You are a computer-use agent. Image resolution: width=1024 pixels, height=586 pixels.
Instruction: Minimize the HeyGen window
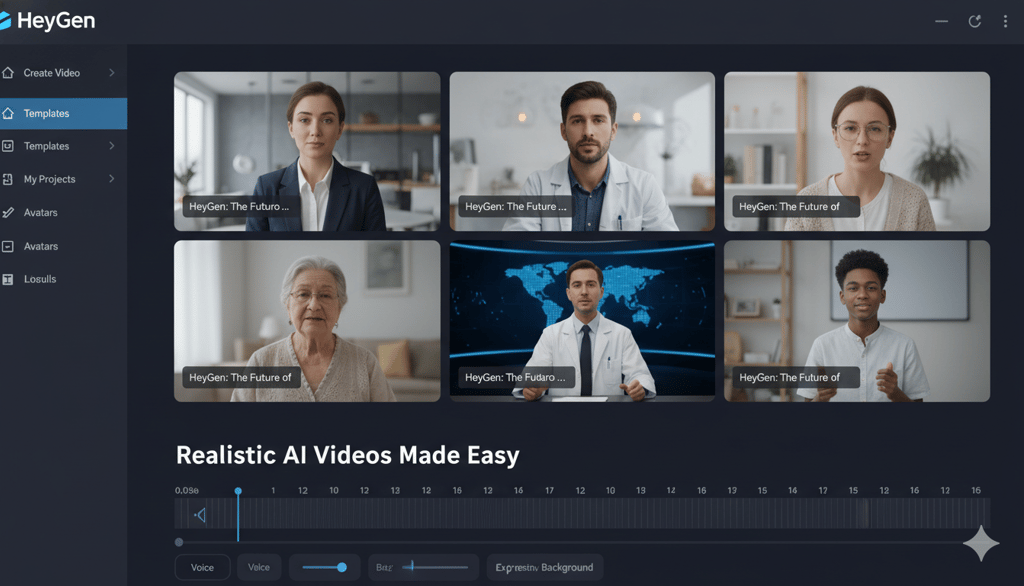(941, 22)
